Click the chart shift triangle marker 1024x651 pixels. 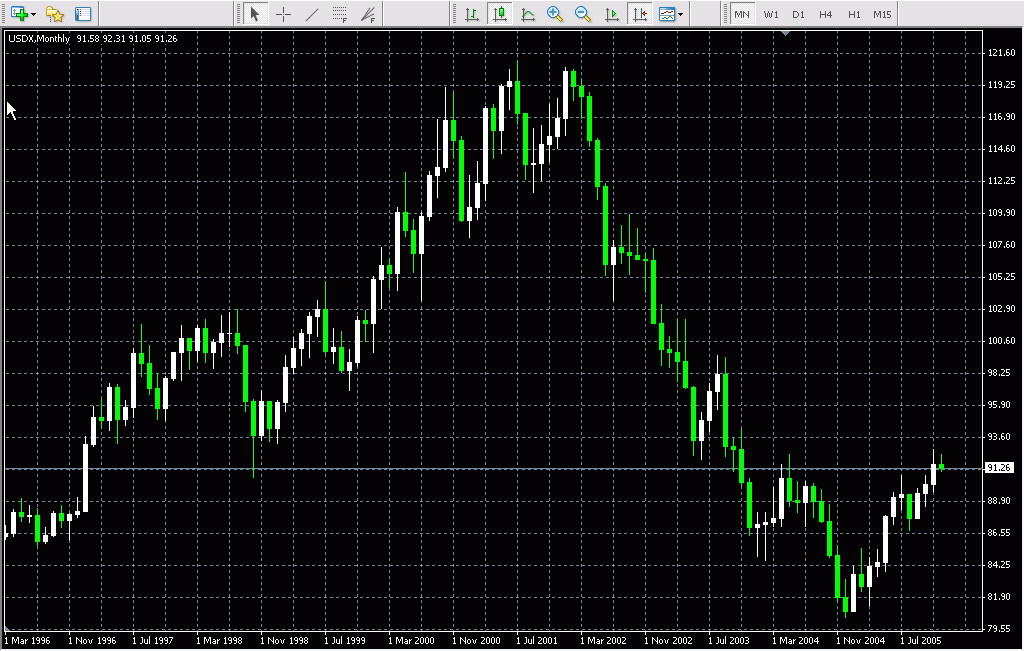point(786,33)
